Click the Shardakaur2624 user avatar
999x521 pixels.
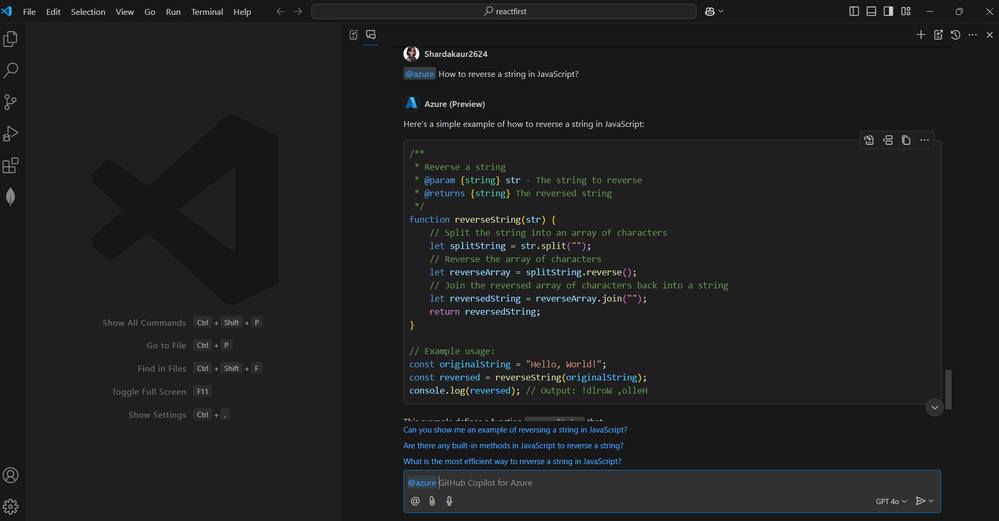click(x=411, y=54)
